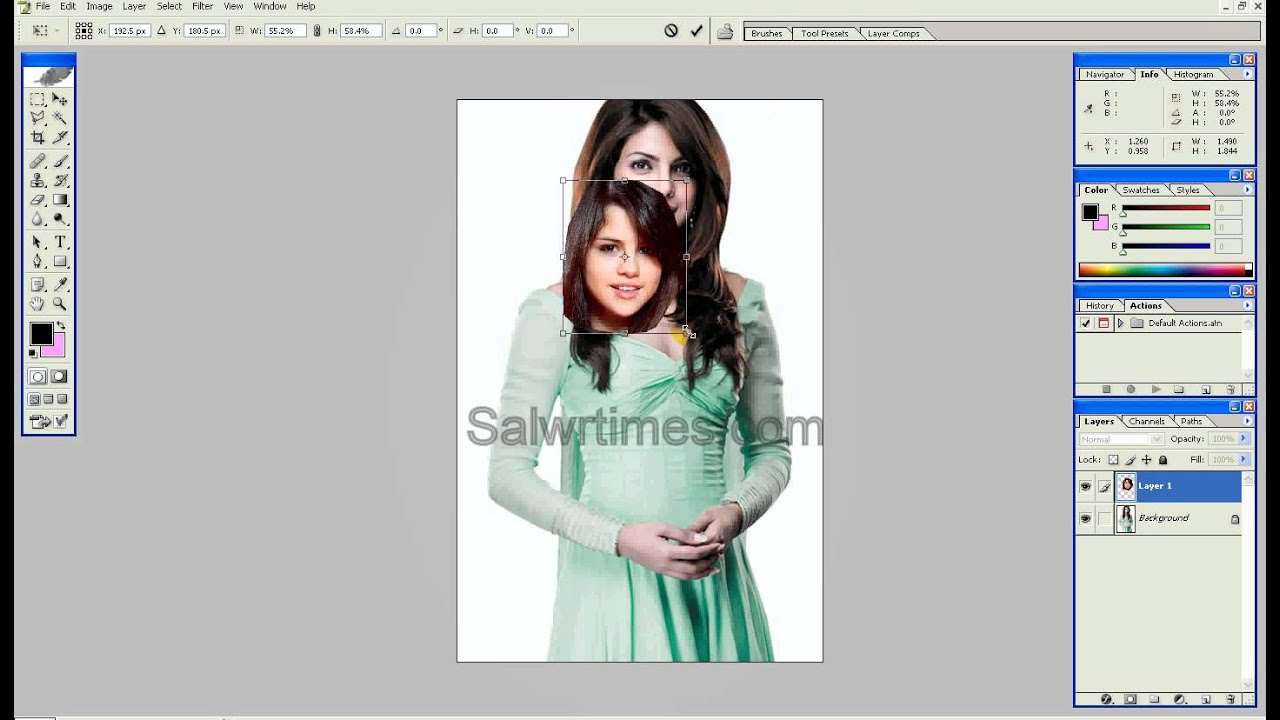1280x720 pixels.
Task: Switch to the Histogram tab
Action: 1193,75
